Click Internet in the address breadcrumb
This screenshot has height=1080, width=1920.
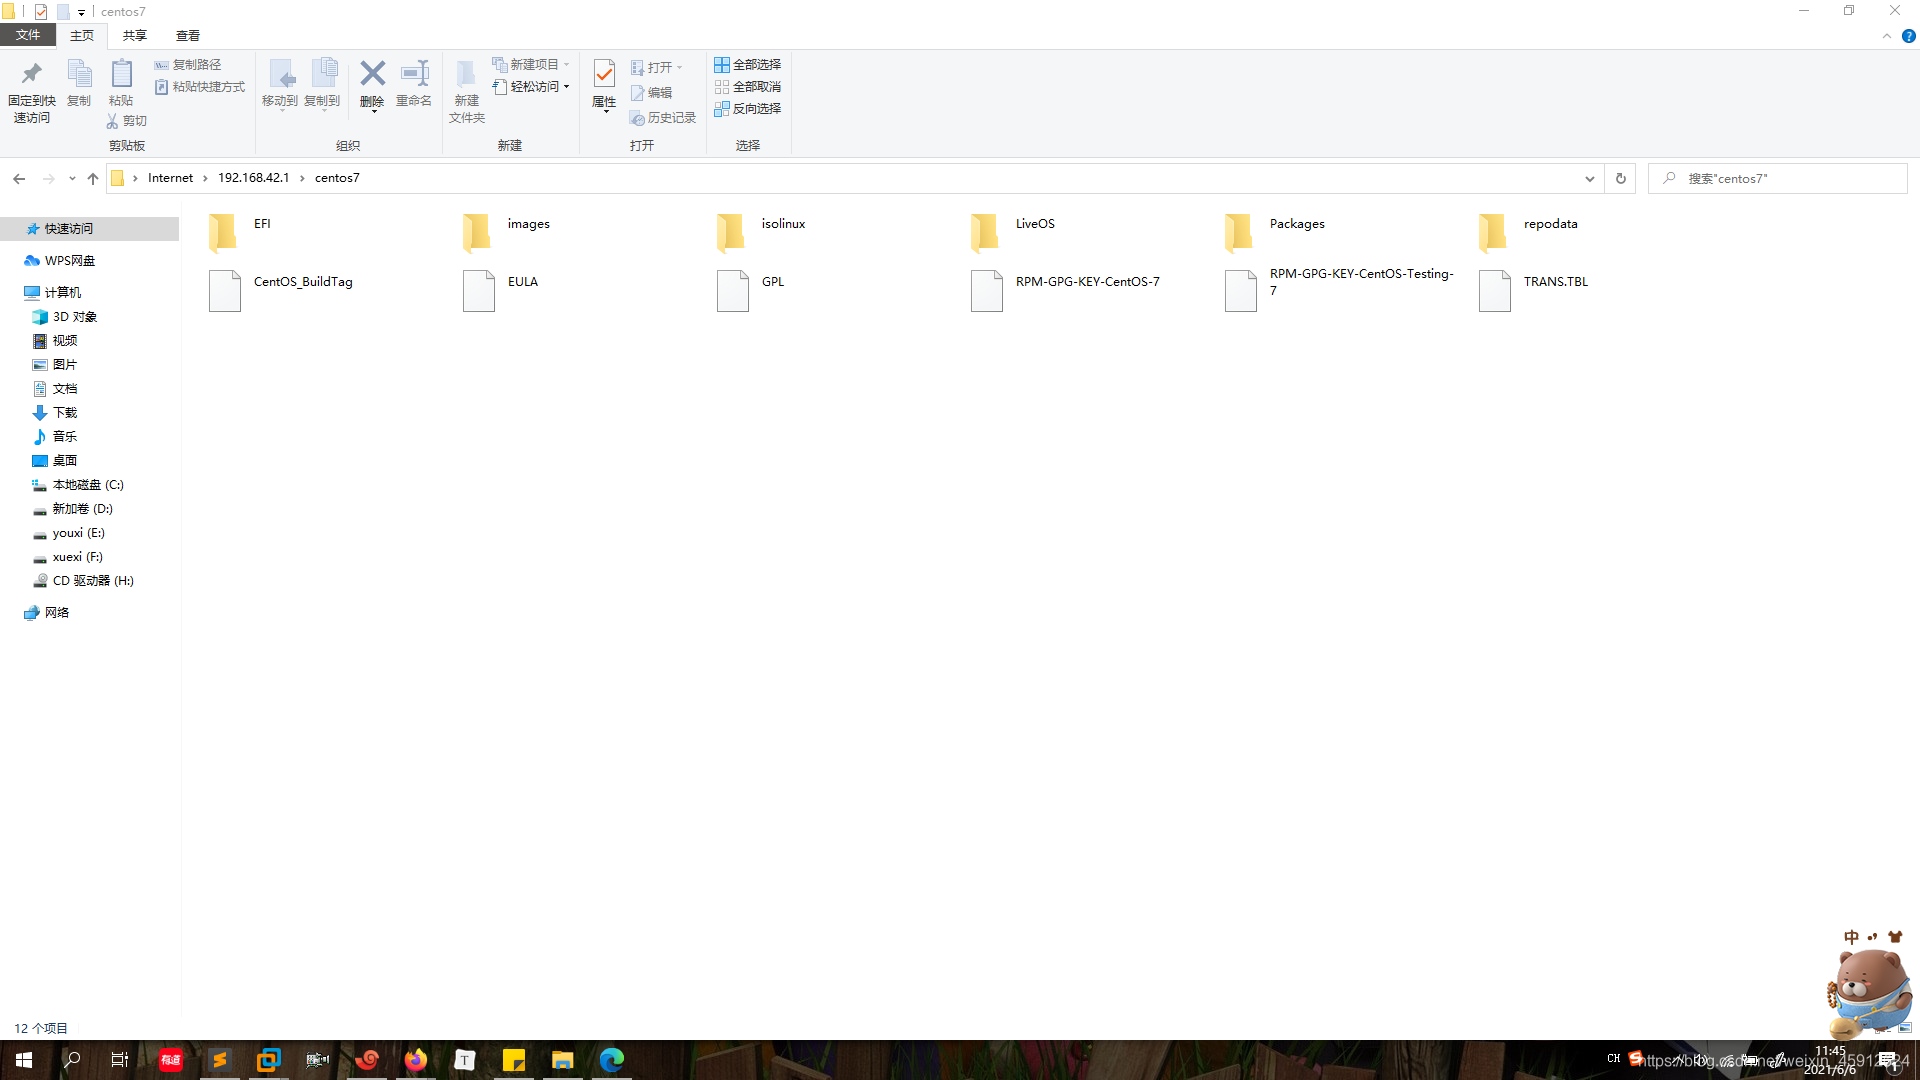coord(170,178)
